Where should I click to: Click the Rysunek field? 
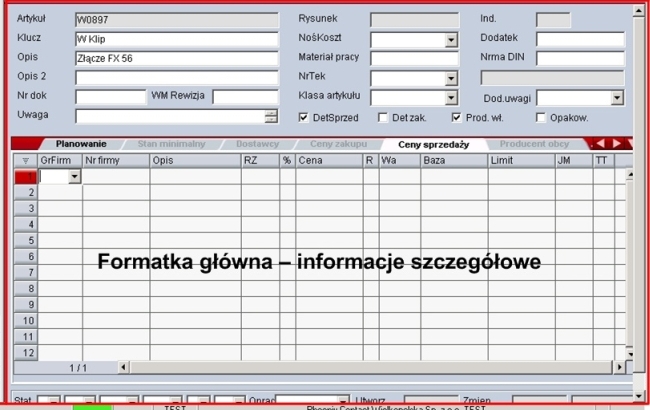coord(415,20)
